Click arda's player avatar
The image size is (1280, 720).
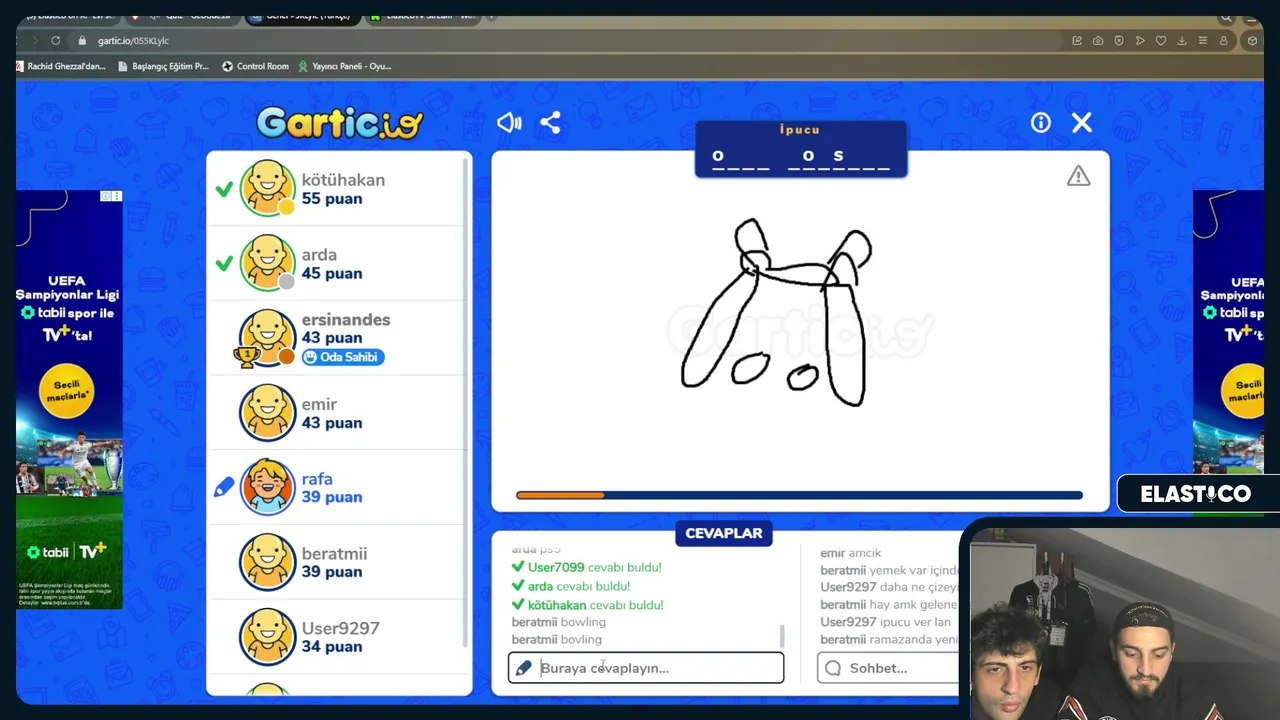(x=267, y=262)
